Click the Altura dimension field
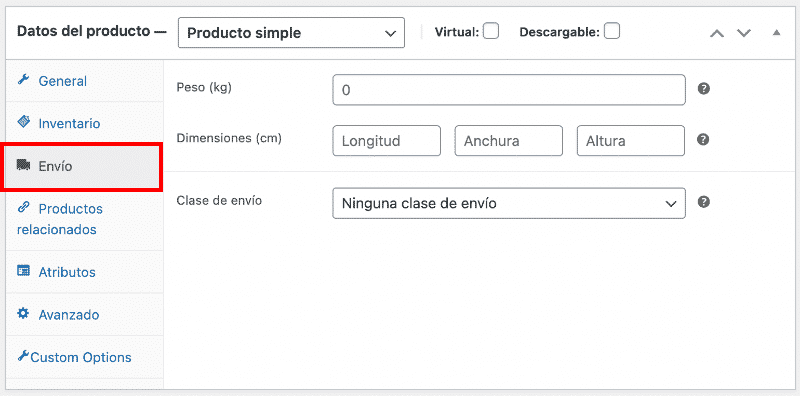 click(x=631, y=141)
